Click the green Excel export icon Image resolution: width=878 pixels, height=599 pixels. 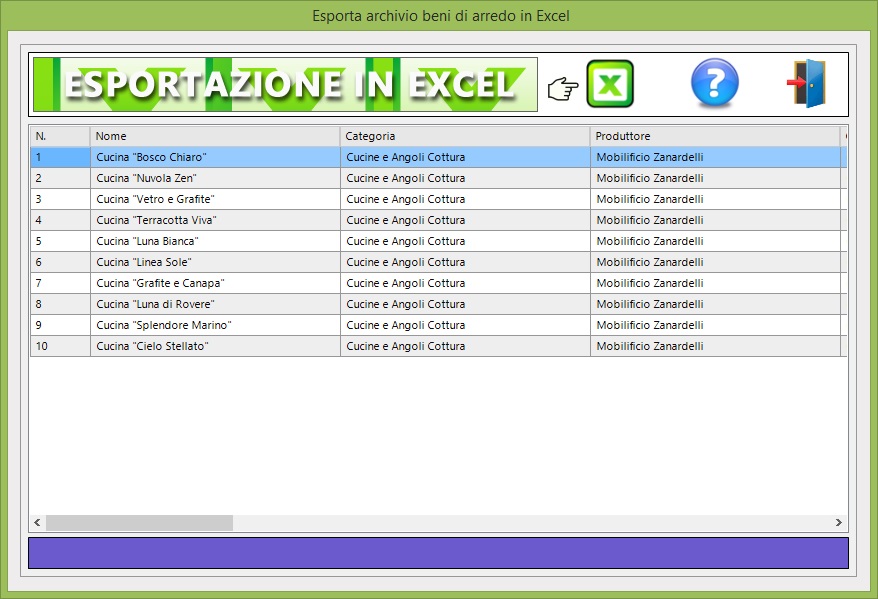610,84
